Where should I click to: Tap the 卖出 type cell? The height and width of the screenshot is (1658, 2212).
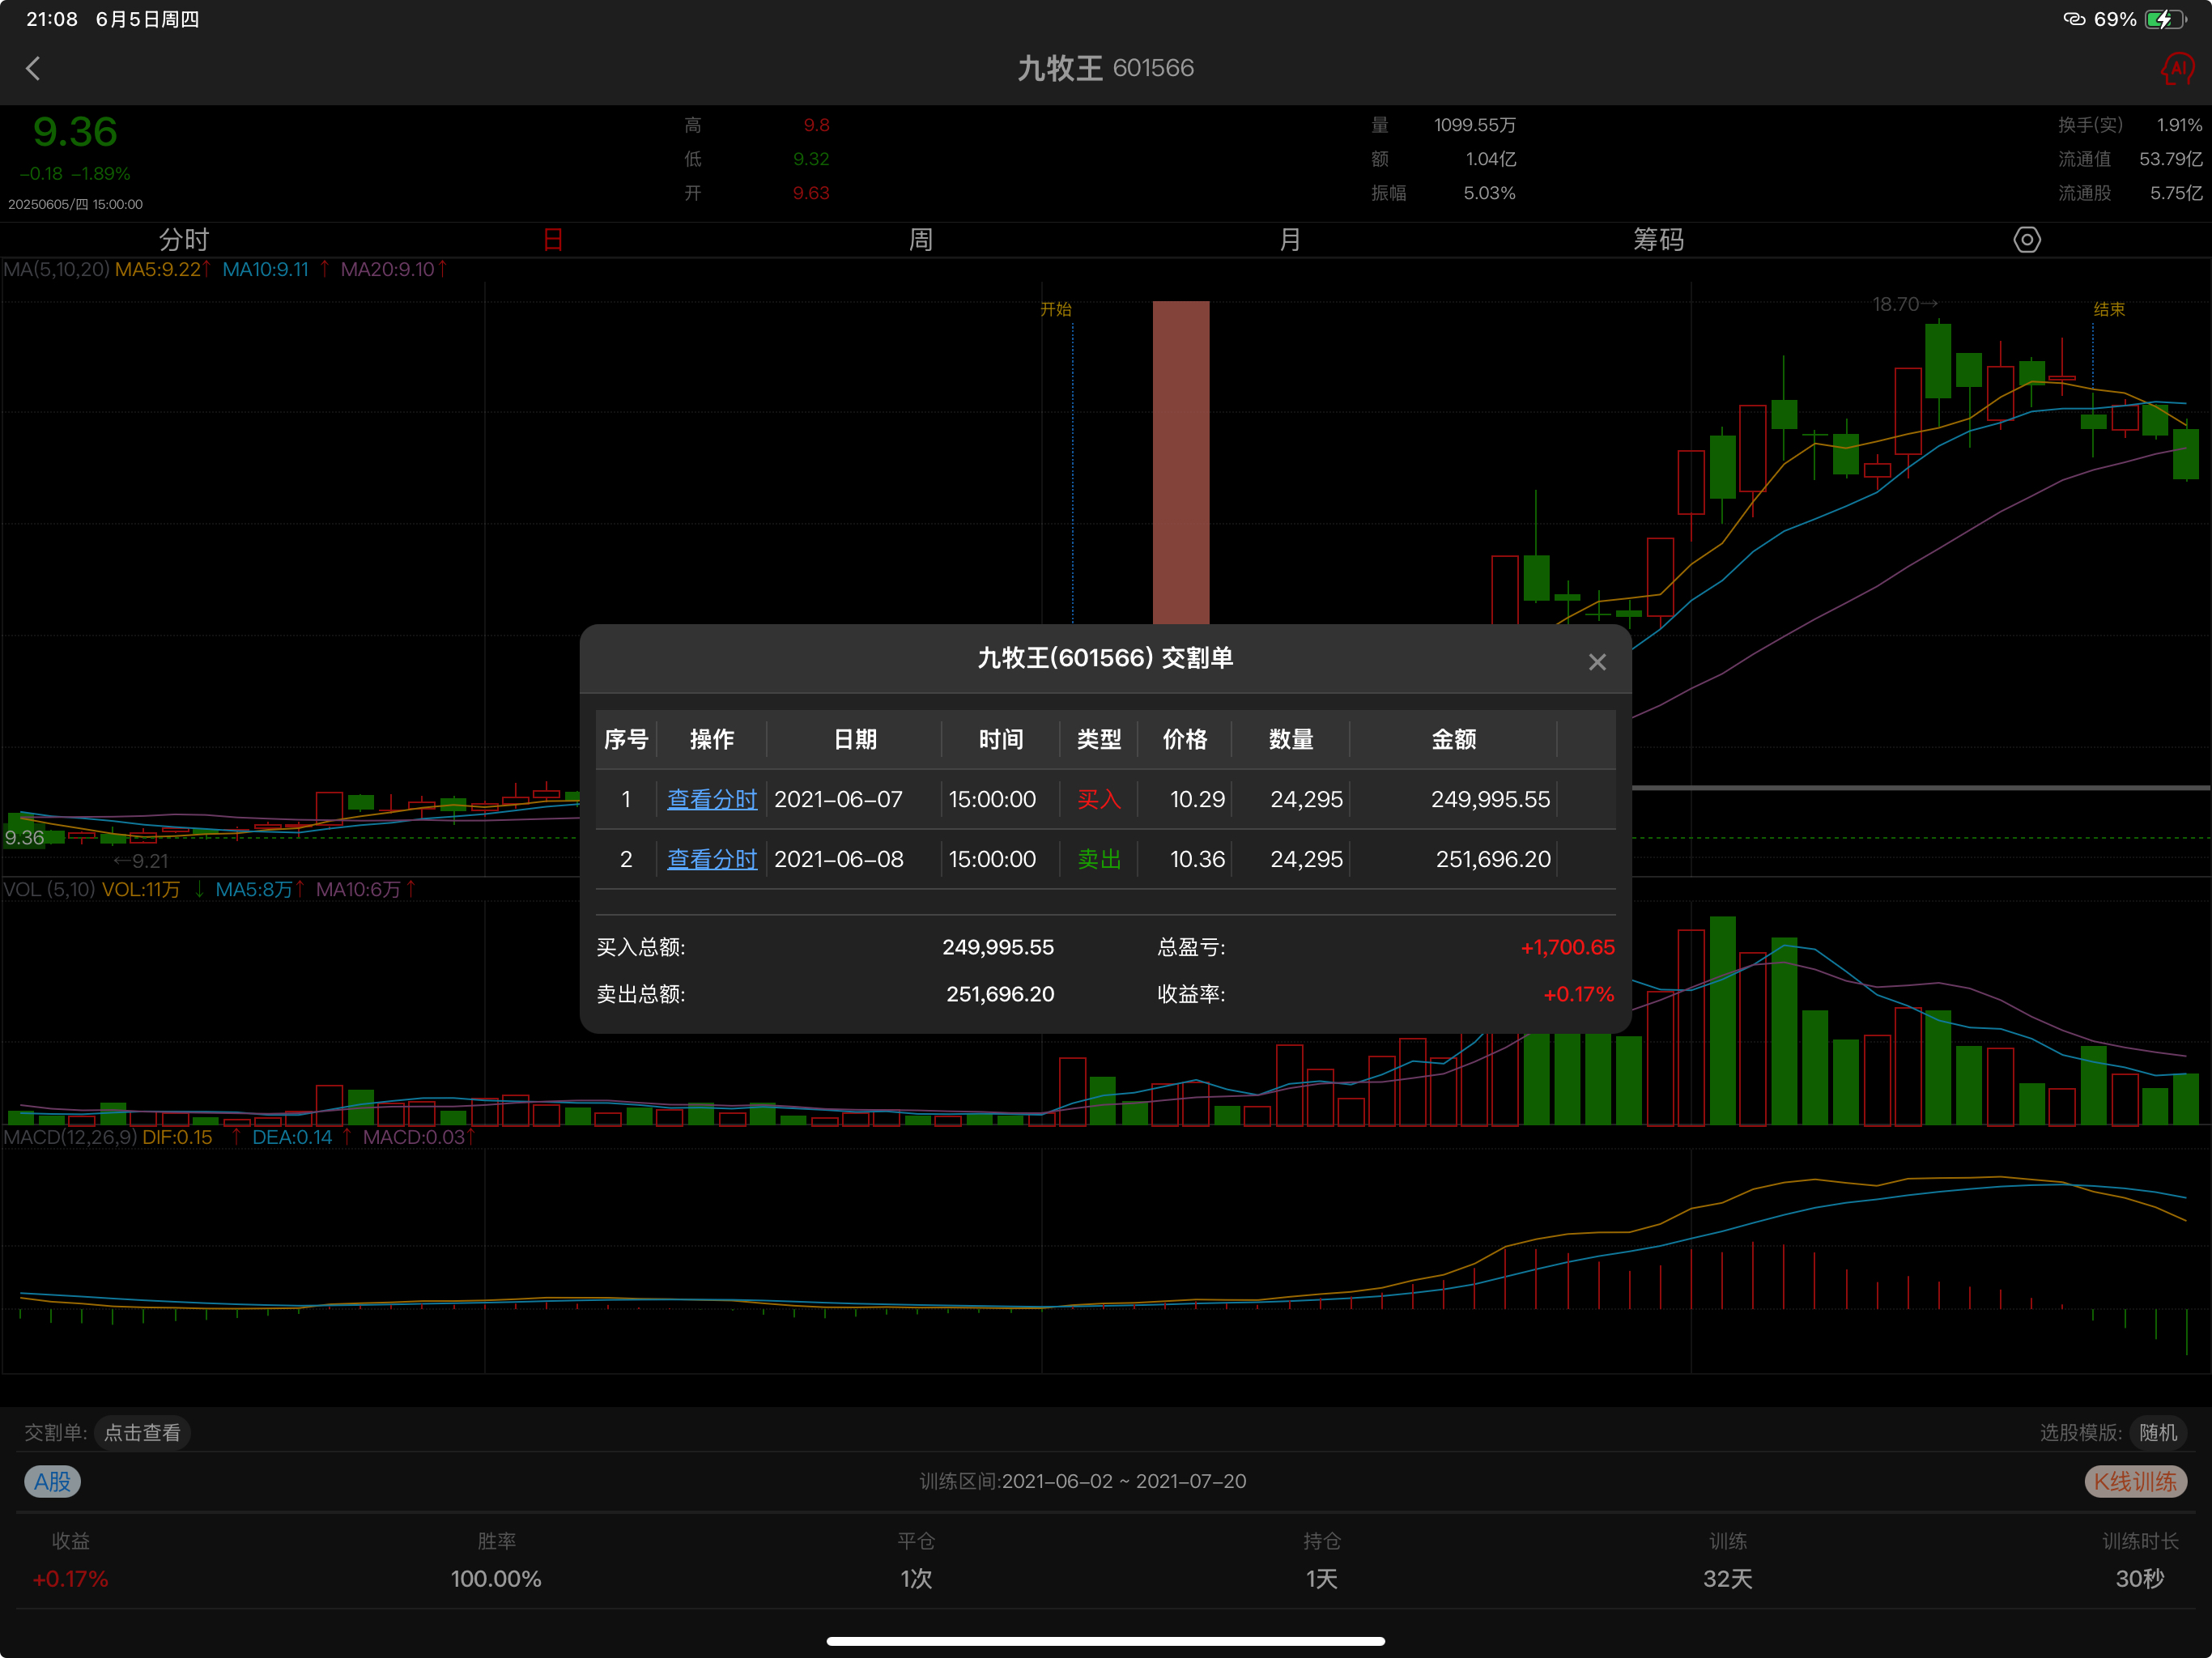click(x=1098, y=859)
